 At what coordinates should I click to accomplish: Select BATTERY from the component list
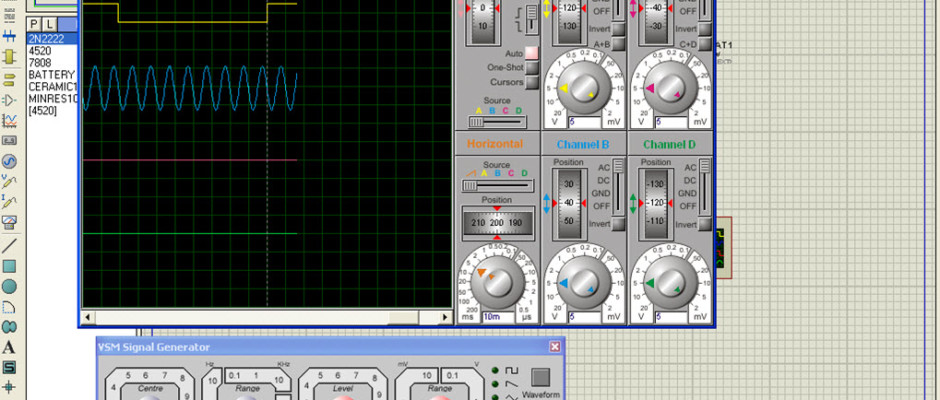coord(51,75)
